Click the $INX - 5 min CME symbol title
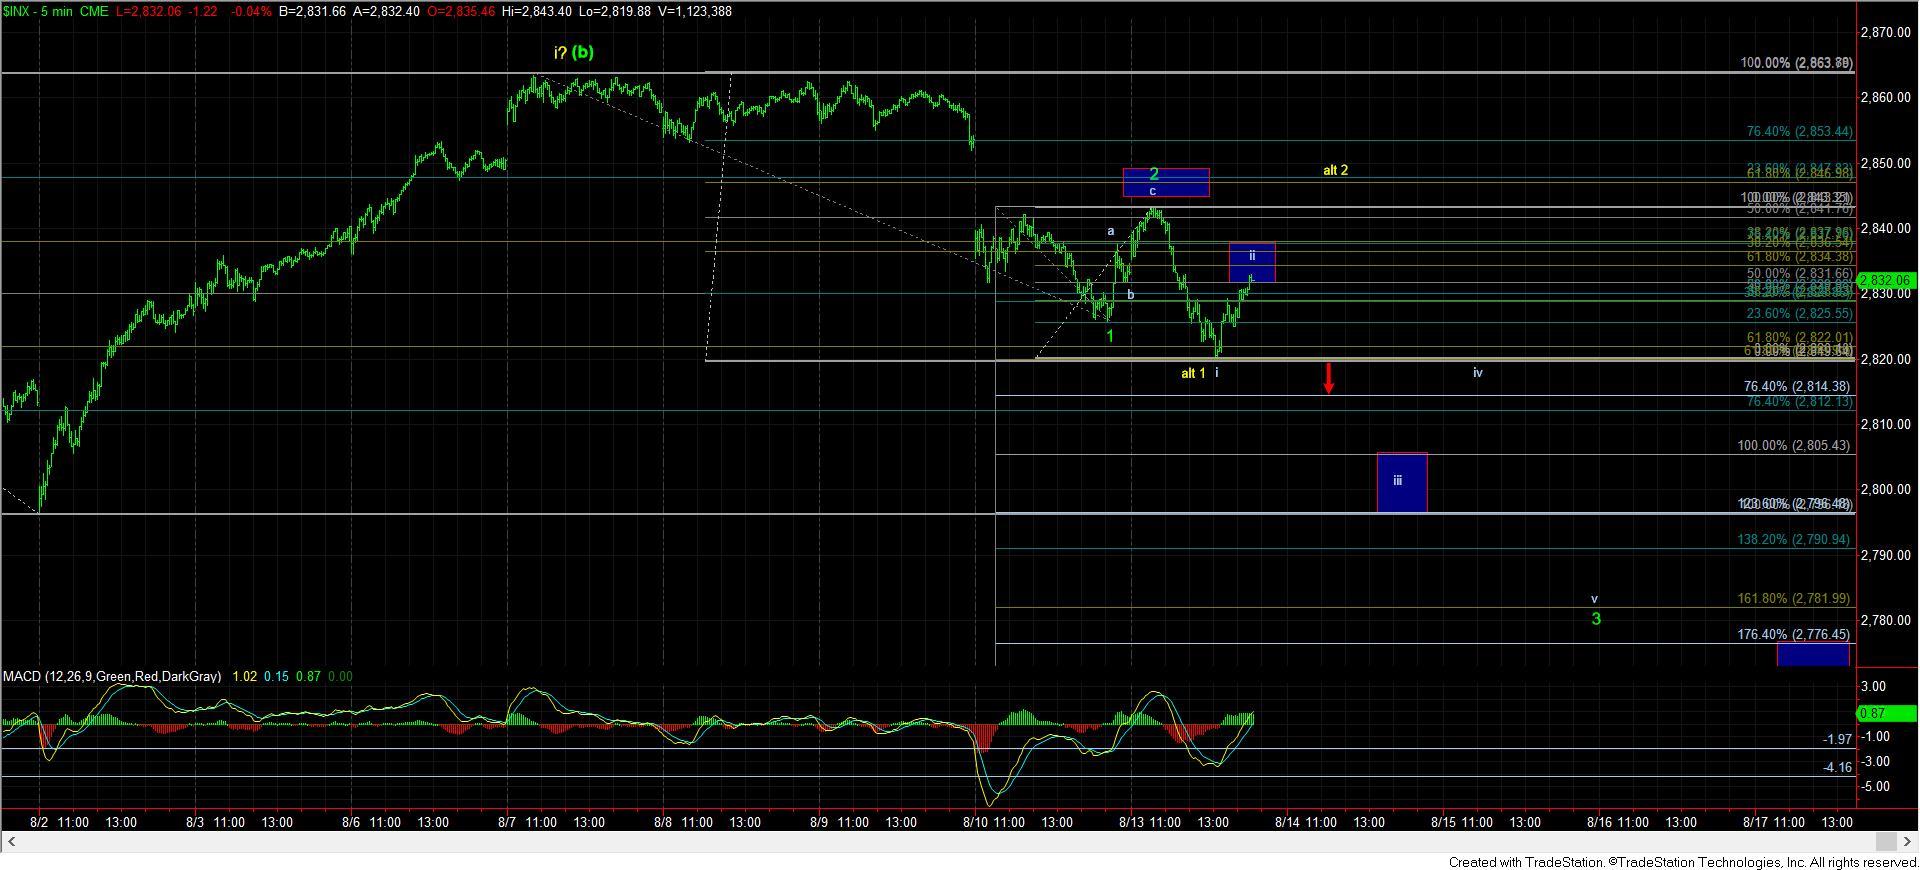The width and height of the screenshot is (1920, 870). pyautogui.click(x=55, y=11)
